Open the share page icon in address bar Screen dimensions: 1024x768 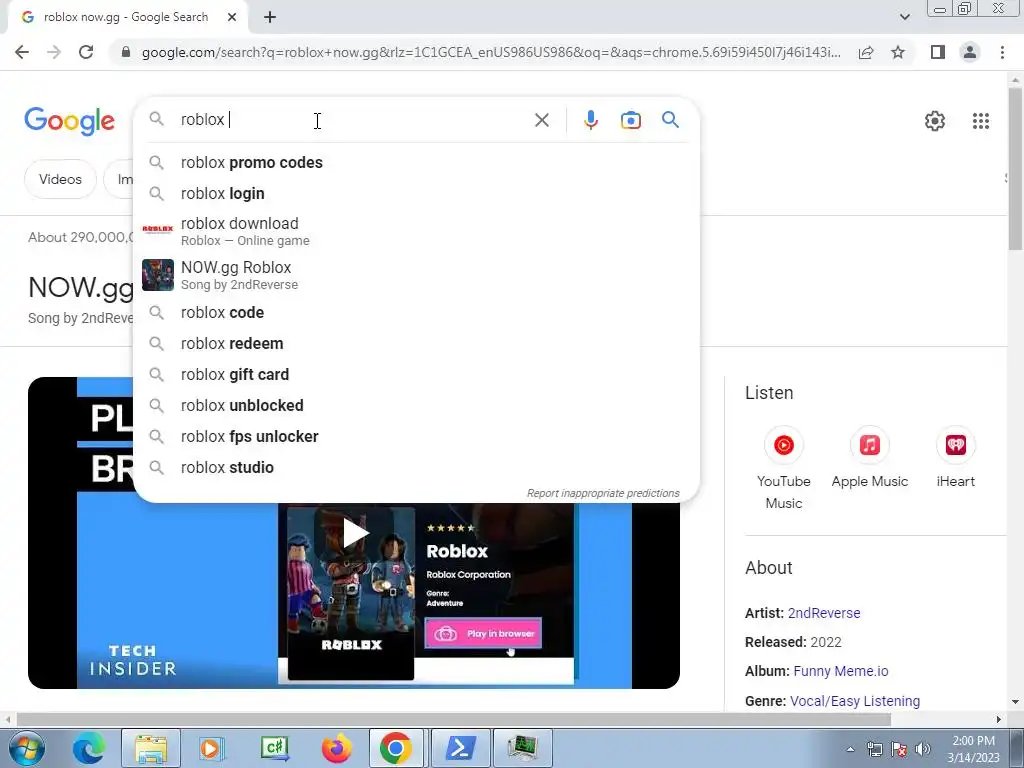coord(866,52)
